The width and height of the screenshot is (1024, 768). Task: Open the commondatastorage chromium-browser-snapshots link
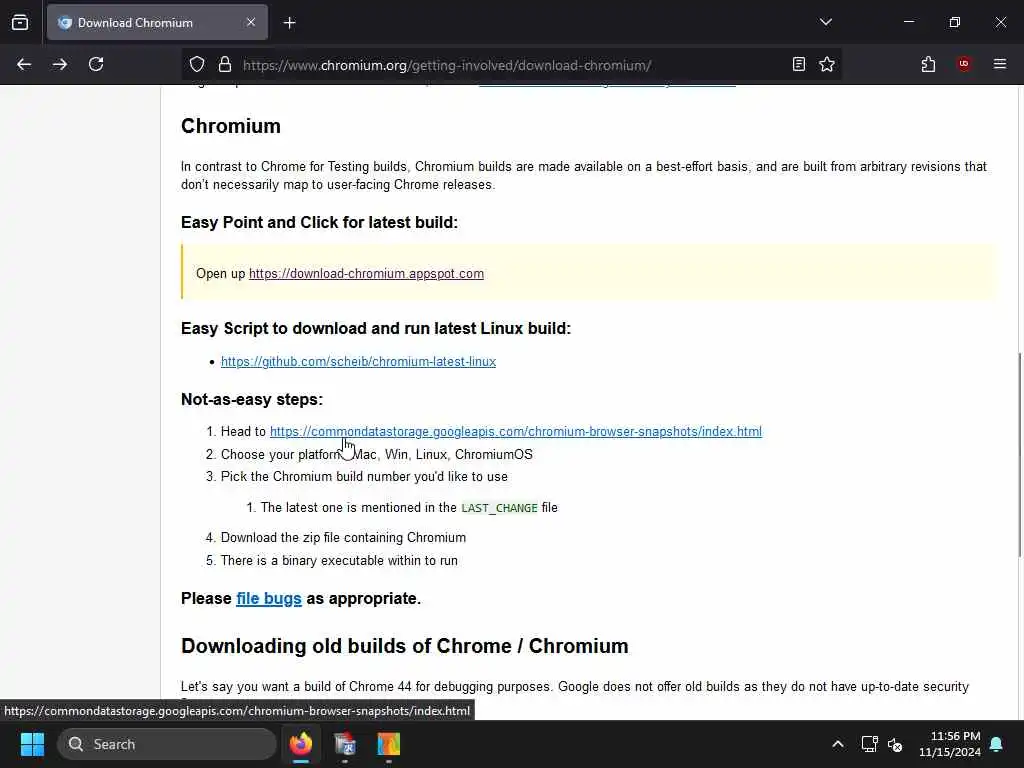[516, 432]
